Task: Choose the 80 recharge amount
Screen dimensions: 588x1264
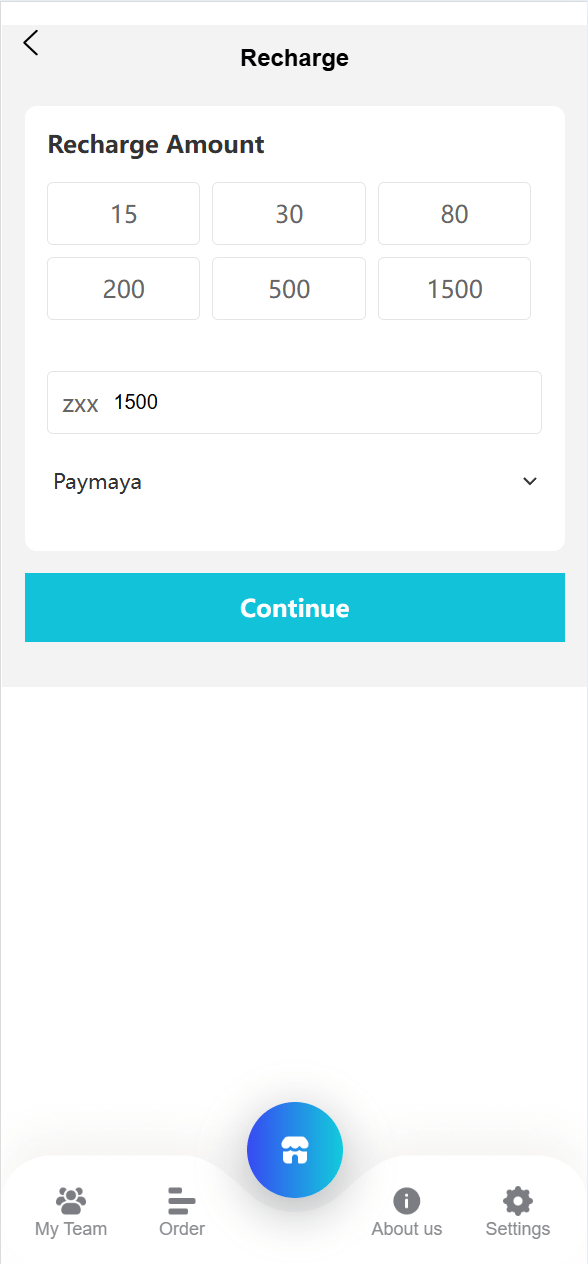Action: coord(455,214)
